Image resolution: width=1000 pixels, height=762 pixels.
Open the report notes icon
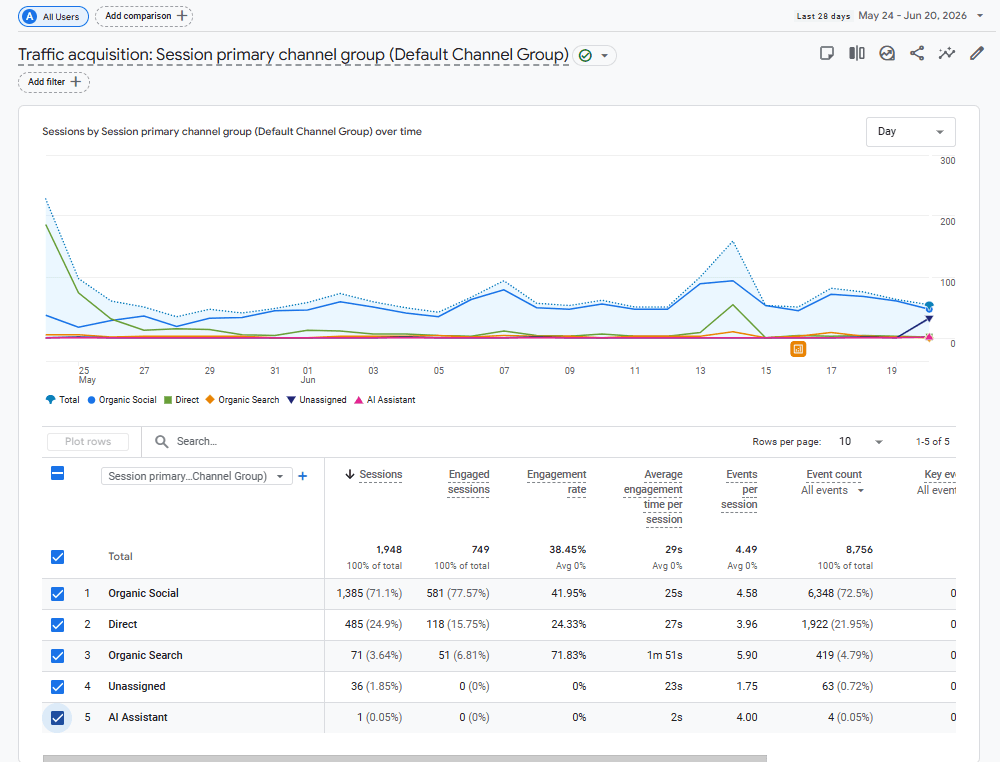tap(827, 53)
